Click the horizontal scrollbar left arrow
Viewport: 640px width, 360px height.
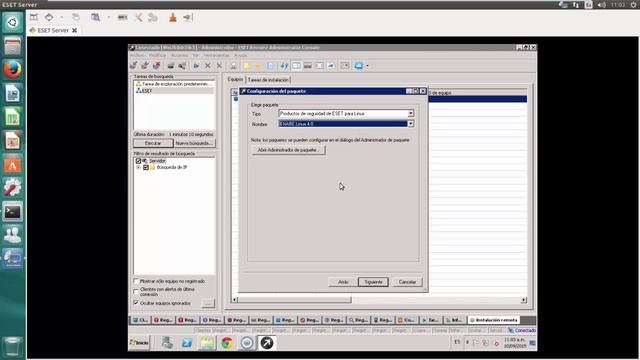pos(235,300)
